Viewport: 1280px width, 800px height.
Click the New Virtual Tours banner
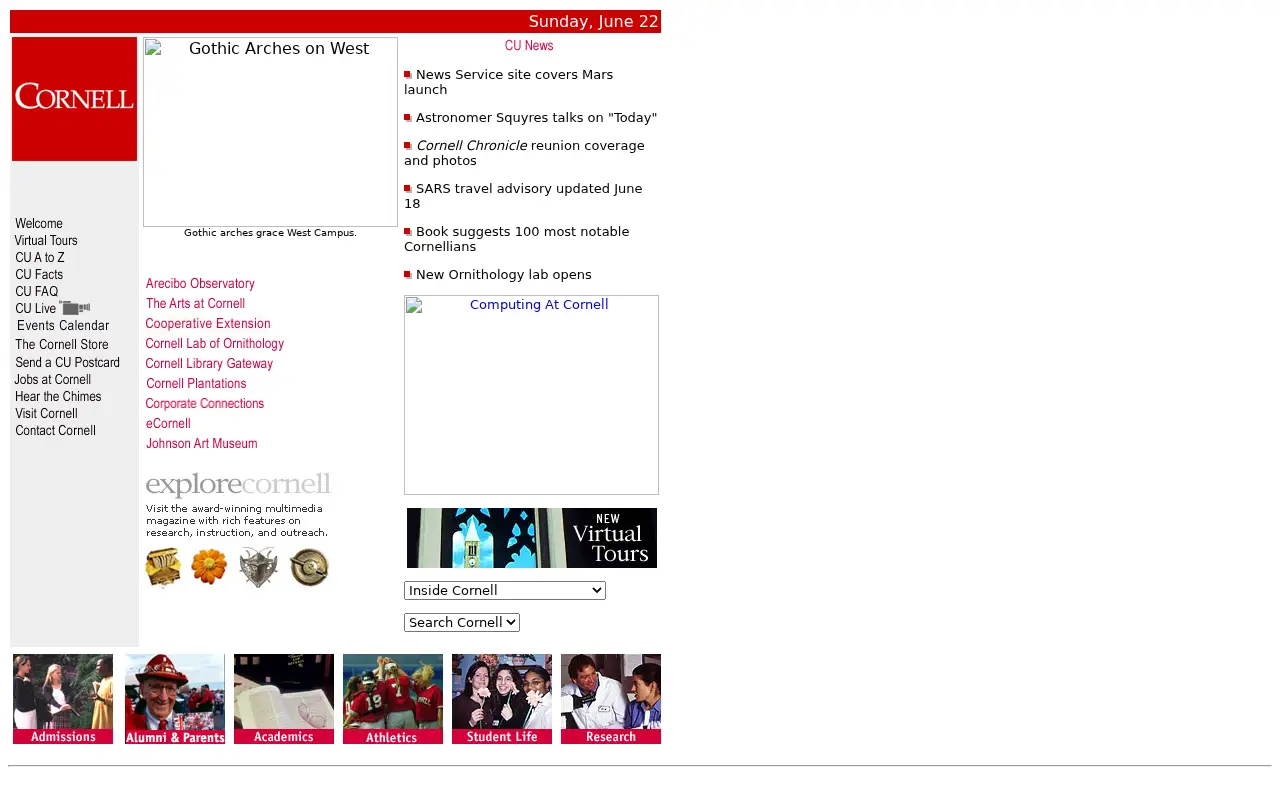tap(532, 538)
